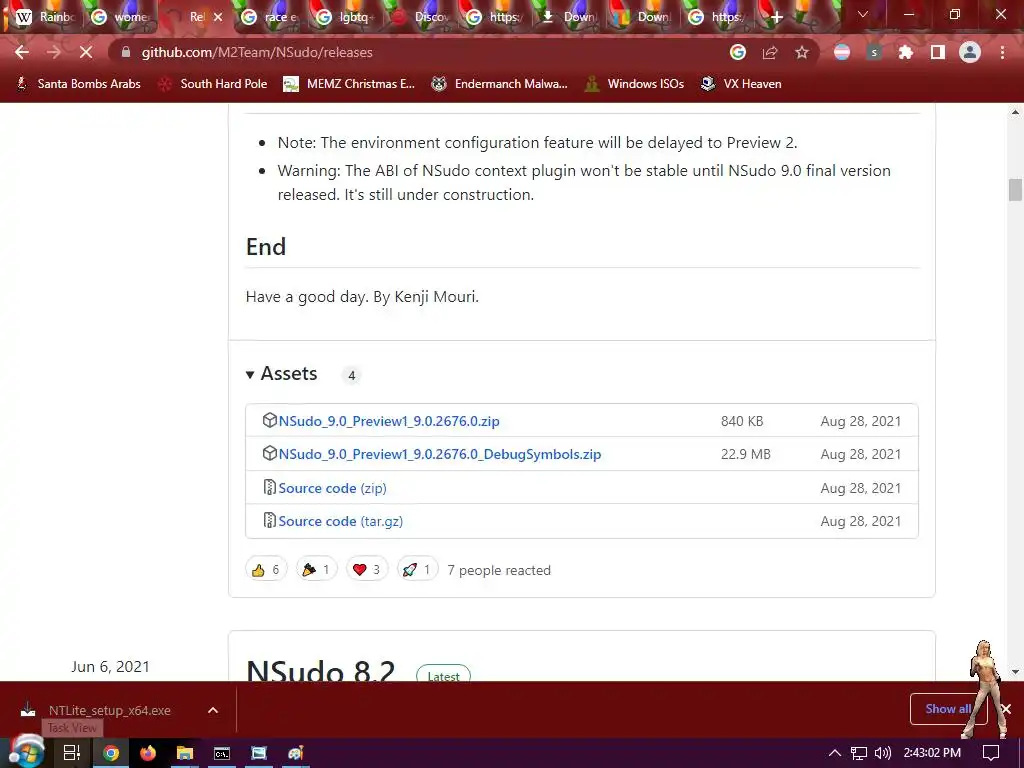1024x768 pixels.
Task: Click the thumbs up reaction
Action: 266,569
